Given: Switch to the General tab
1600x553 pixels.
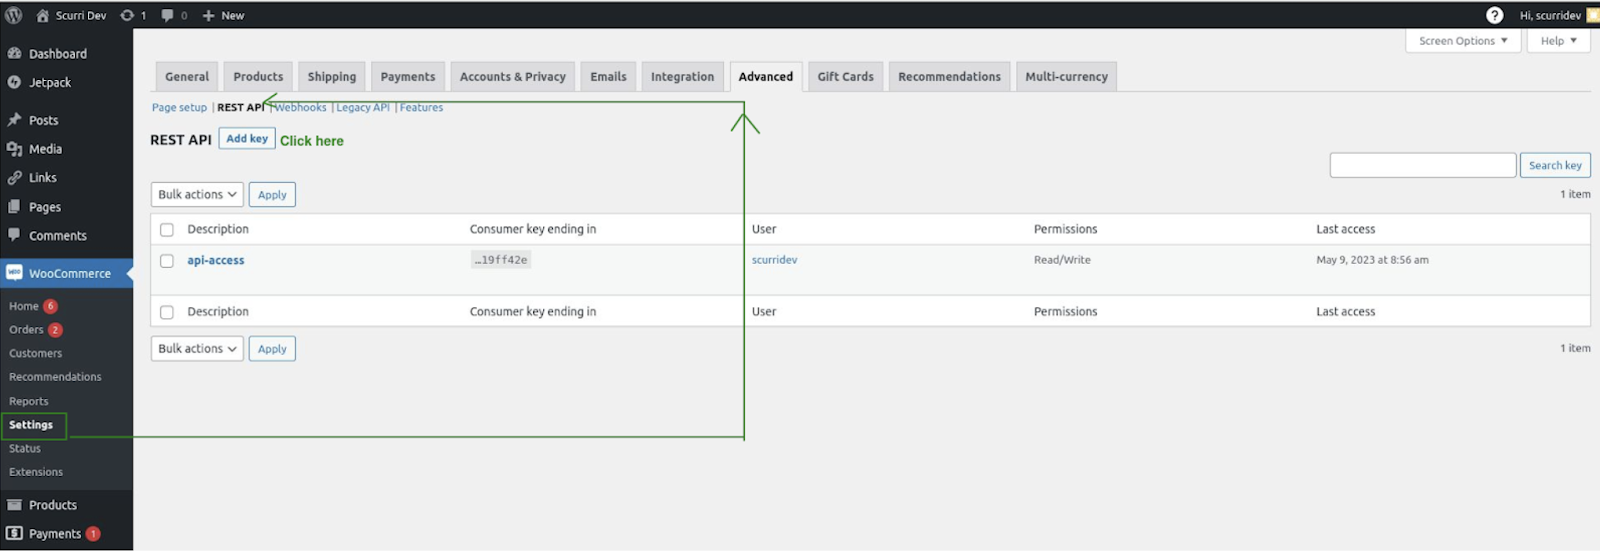Looking at the screenshot, I should click(187, 76).
